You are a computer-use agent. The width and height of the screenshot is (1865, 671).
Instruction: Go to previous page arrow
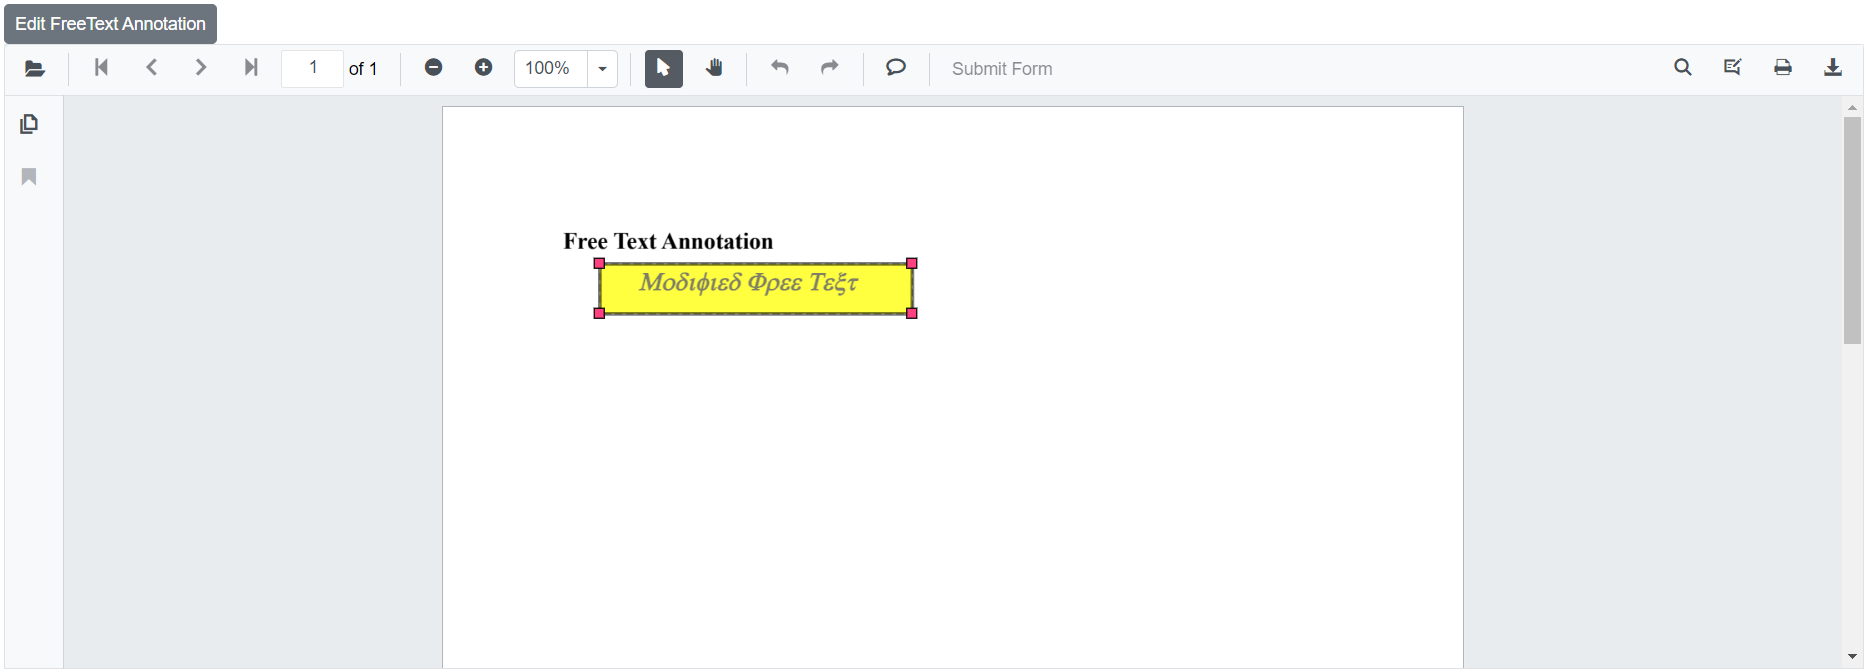pos(152,68)
